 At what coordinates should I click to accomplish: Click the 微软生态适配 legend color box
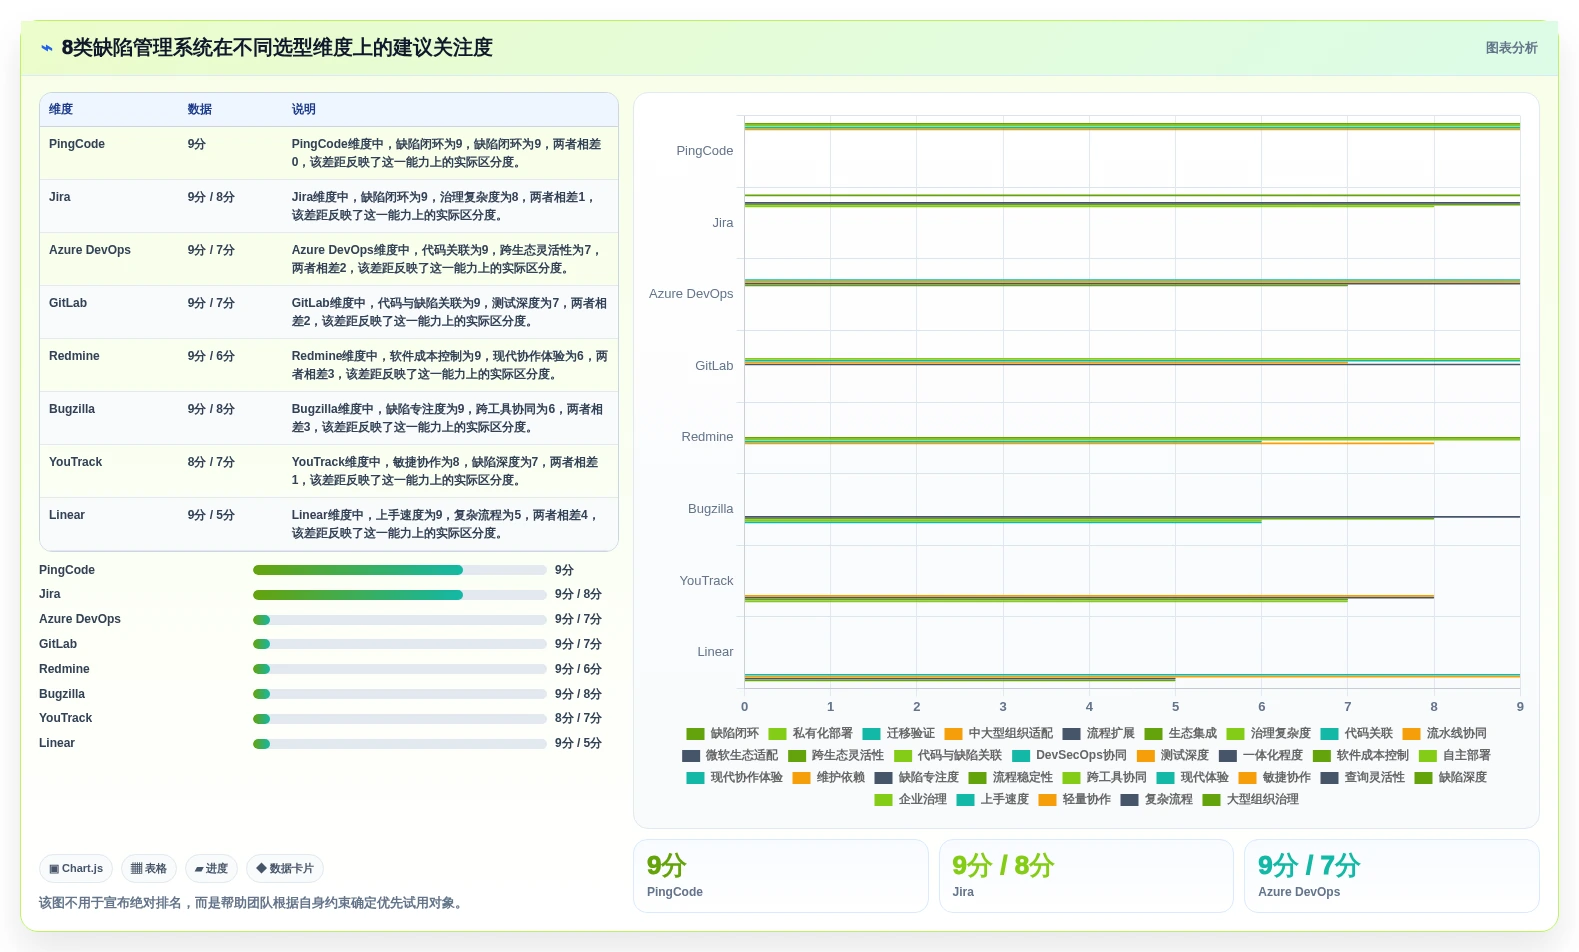click(x=691, y=756)
